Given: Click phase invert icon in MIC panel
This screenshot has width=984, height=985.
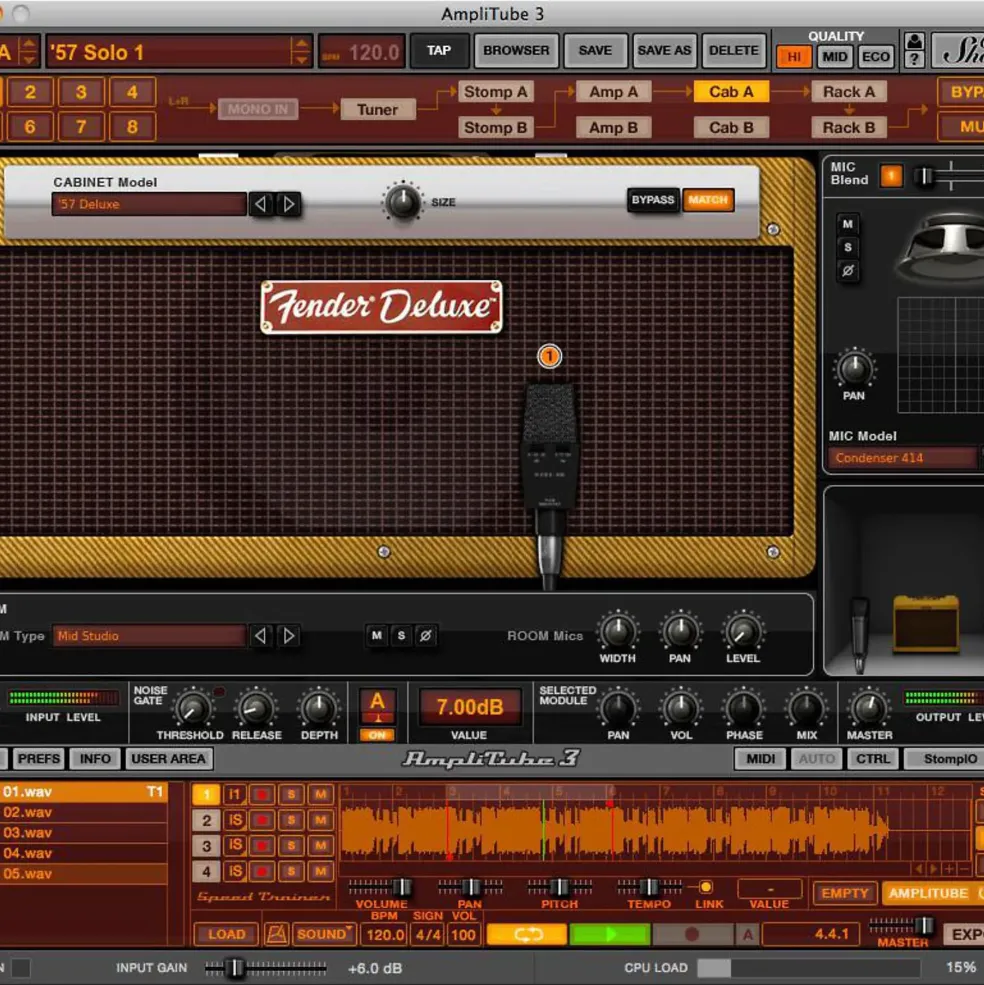Looking at the screenshot, I should tap(848, 271).
